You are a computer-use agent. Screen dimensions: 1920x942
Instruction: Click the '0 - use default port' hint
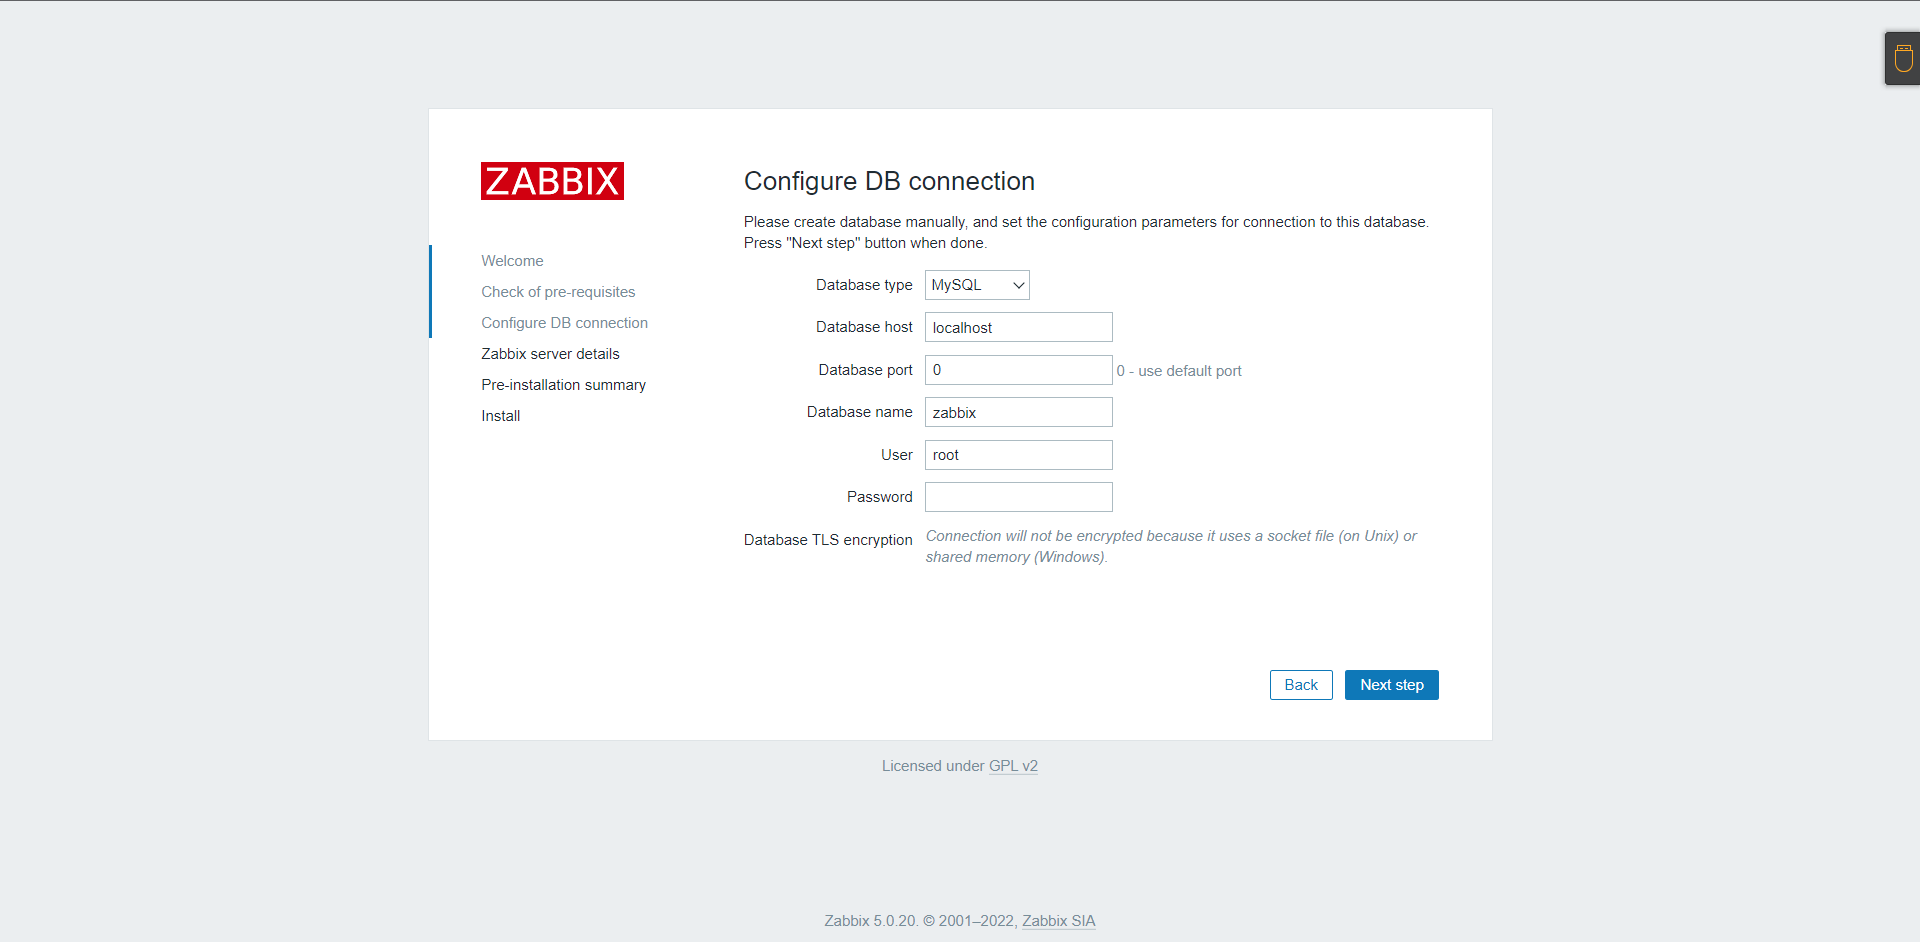click(1179, 371)
